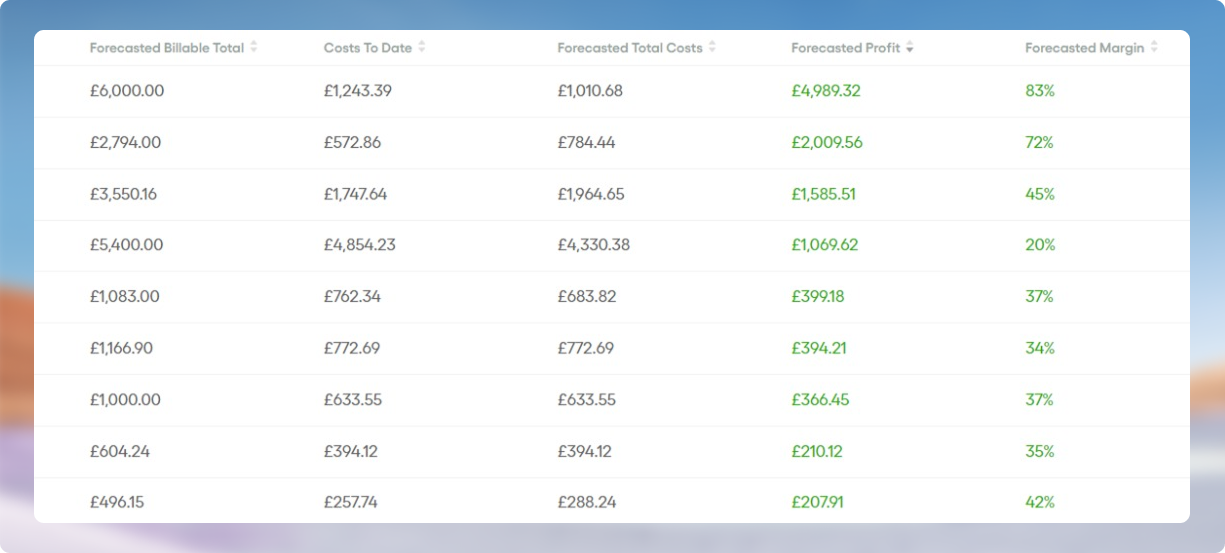Sort by Costs To Date arrows icon
The width and height of the screenshot is (1225, 553).
(x=422, y=47)
